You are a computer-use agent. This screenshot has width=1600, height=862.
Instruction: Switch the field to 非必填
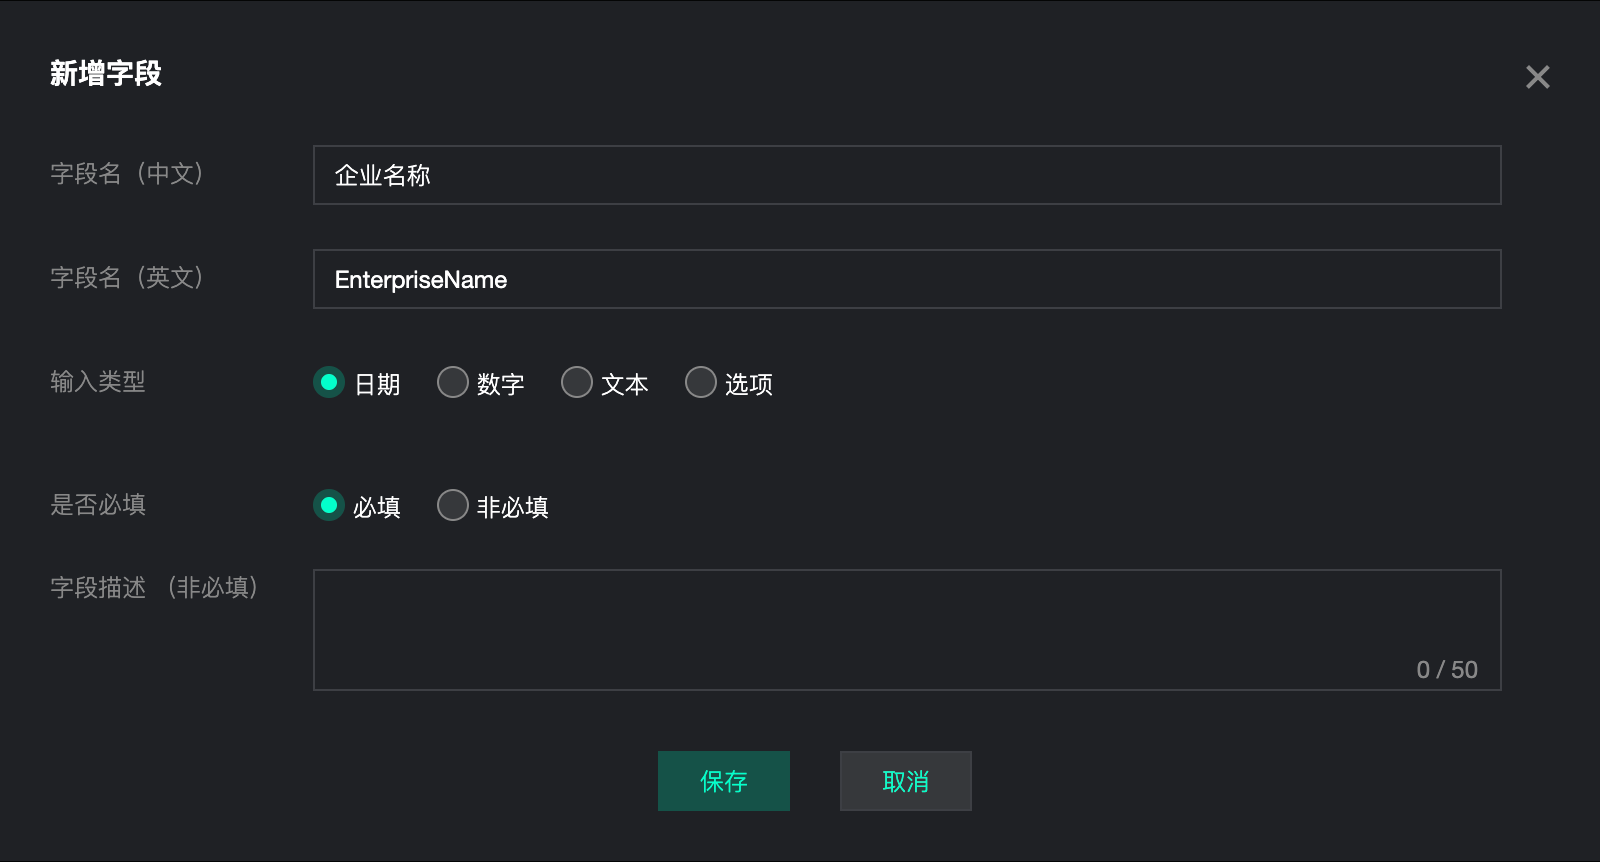tap(453, 505)
